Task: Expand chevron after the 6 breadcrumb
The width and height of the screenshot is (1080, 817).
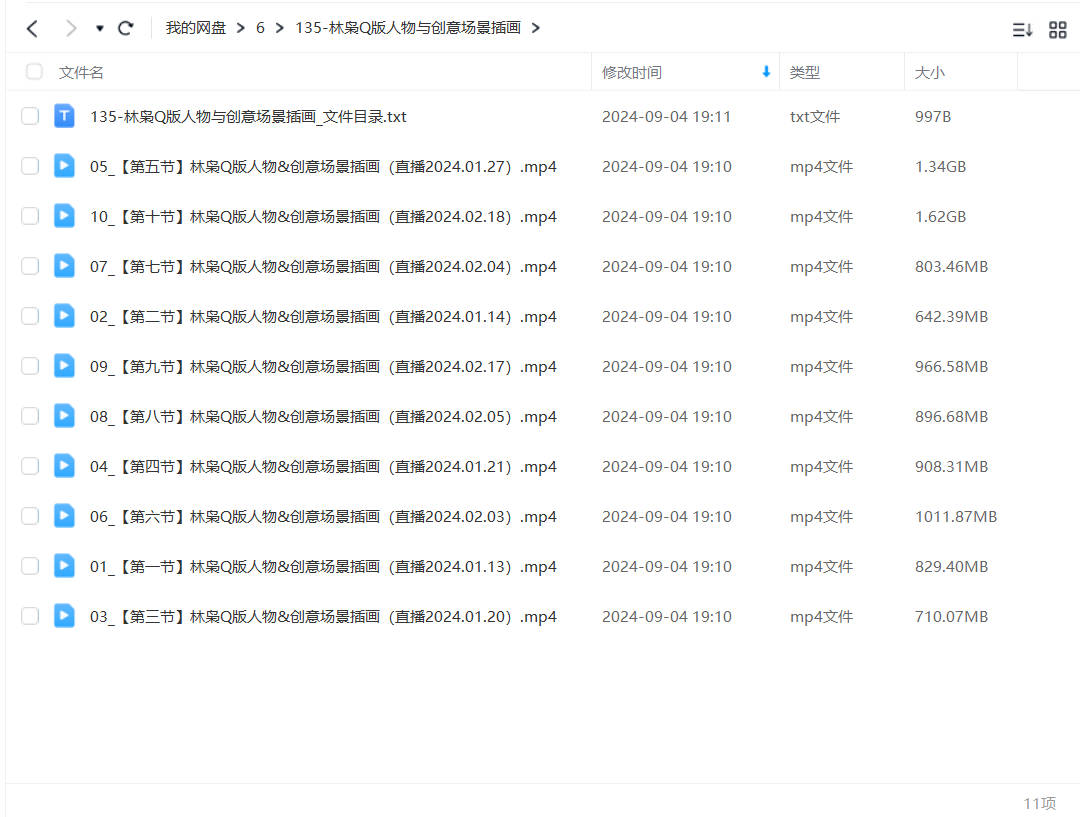Action: (280, 28)
